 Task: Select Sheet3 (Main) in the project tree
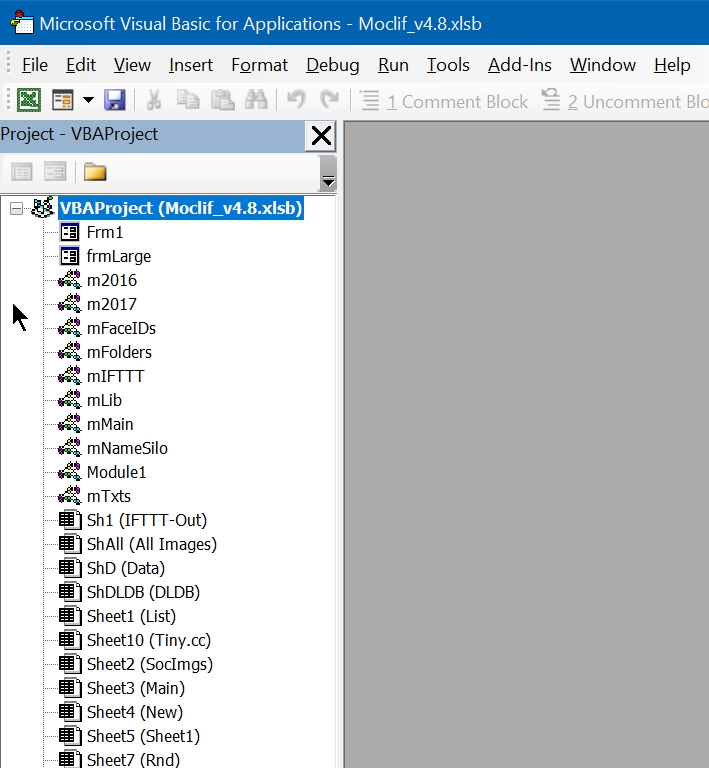pyautogui.click(x=135, y=688)
